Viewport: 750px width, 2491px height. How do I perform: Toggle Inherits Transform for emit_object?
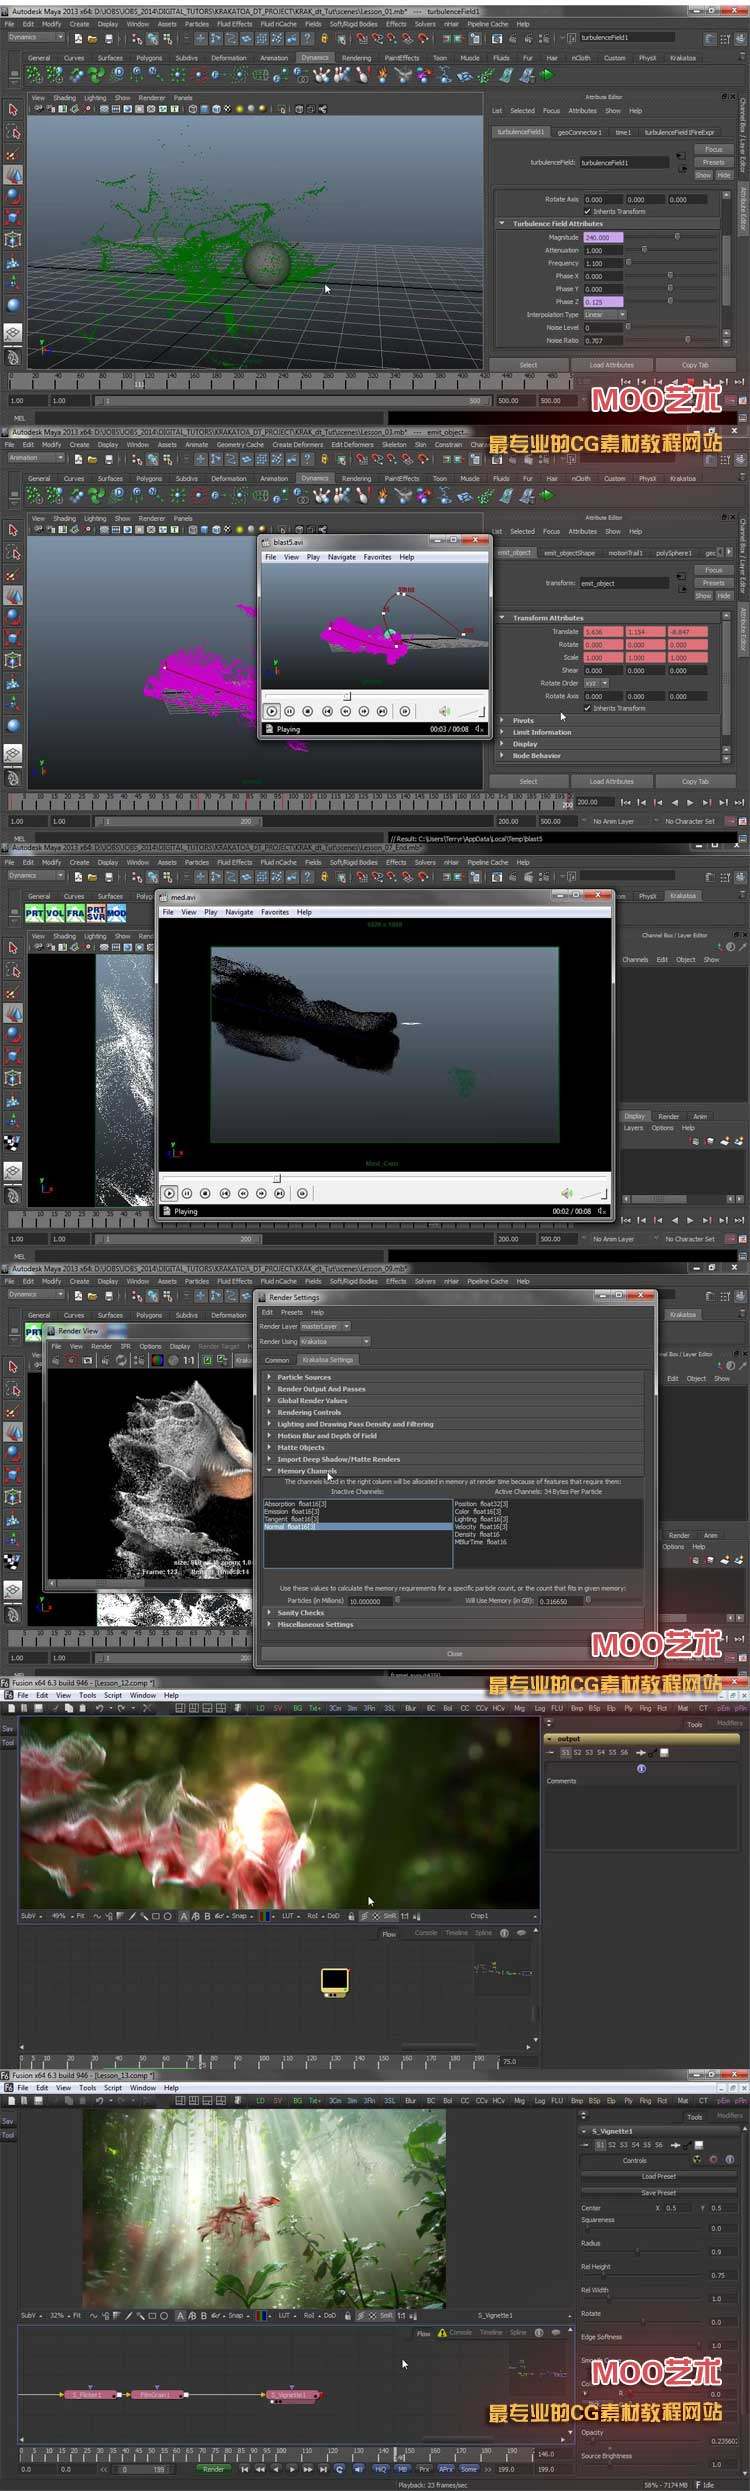pos(588,708)
